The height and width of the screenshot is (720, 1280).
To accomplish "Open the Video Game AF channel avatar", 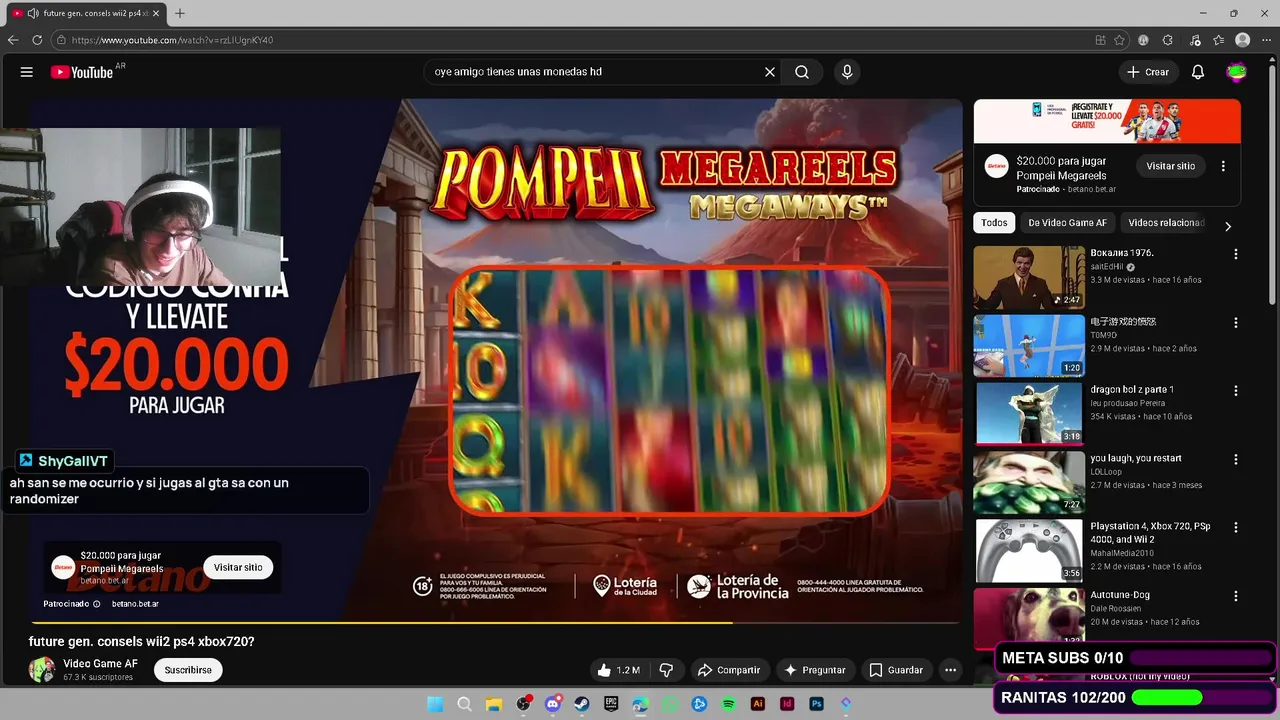I will 42,670.
